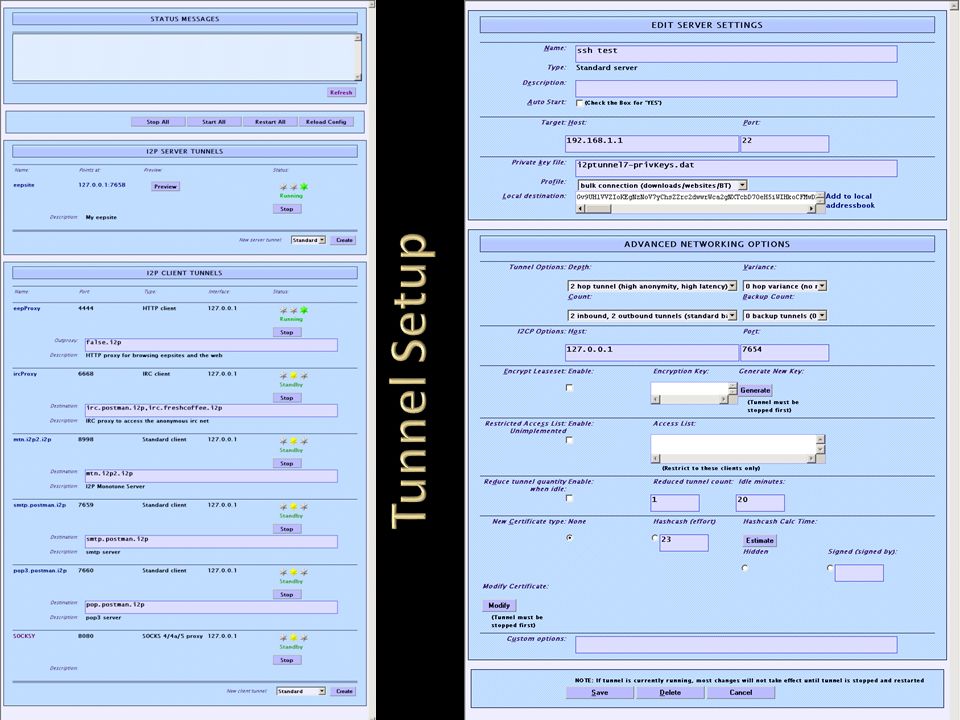Enable the Encrypt Leaseset checkbox
Viewport: 960px width, 720px height.
569,388
